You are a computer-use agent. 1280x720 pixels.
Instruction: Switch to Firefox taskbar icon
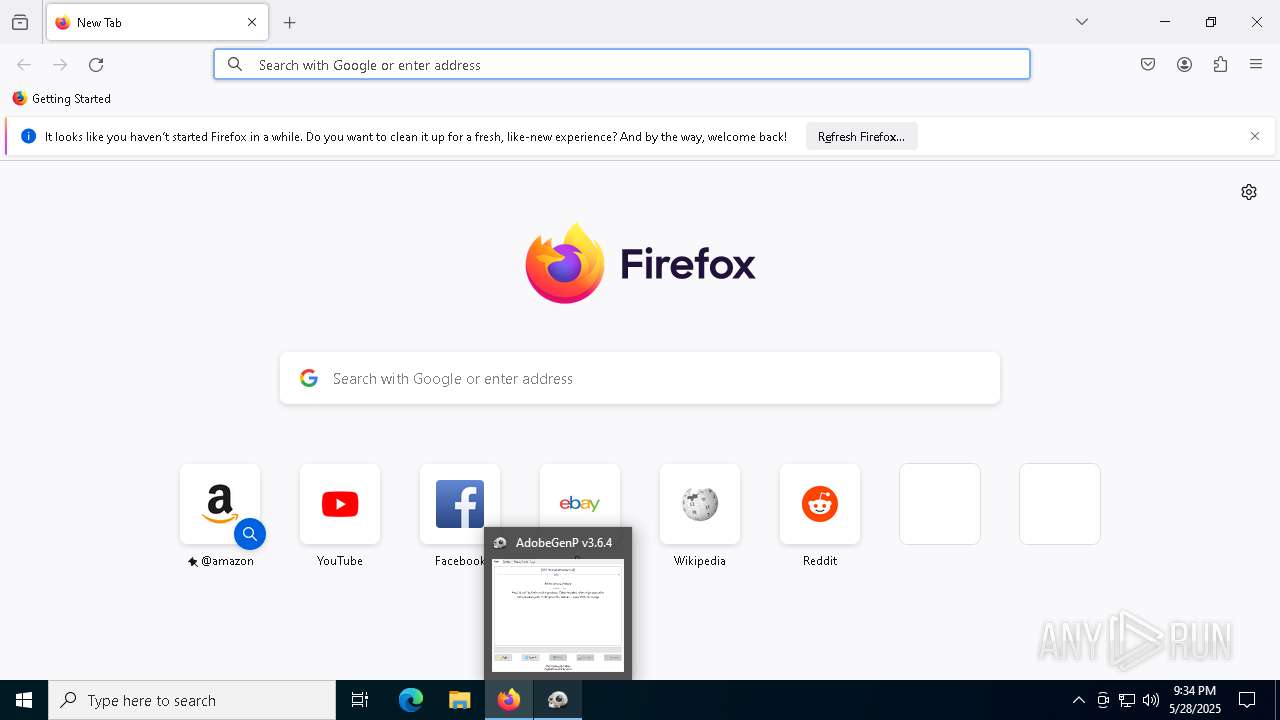click(x=509, y=700)
